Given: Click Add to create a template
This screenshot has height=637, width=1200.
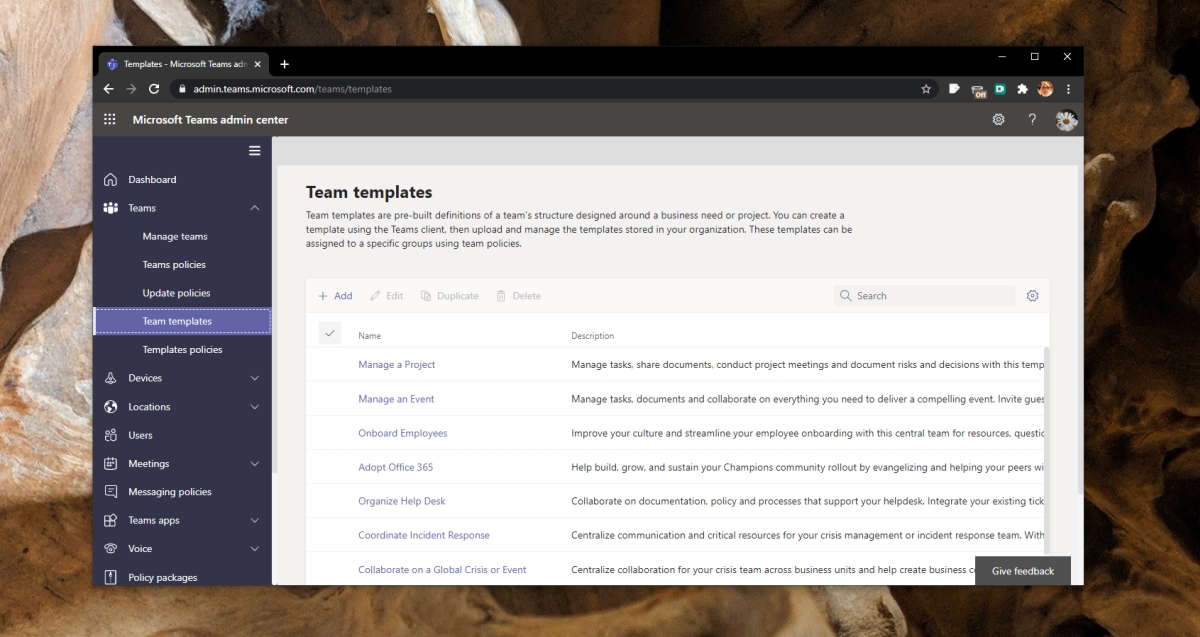Looking at the screenshot, I should click(x=335, y=296).
